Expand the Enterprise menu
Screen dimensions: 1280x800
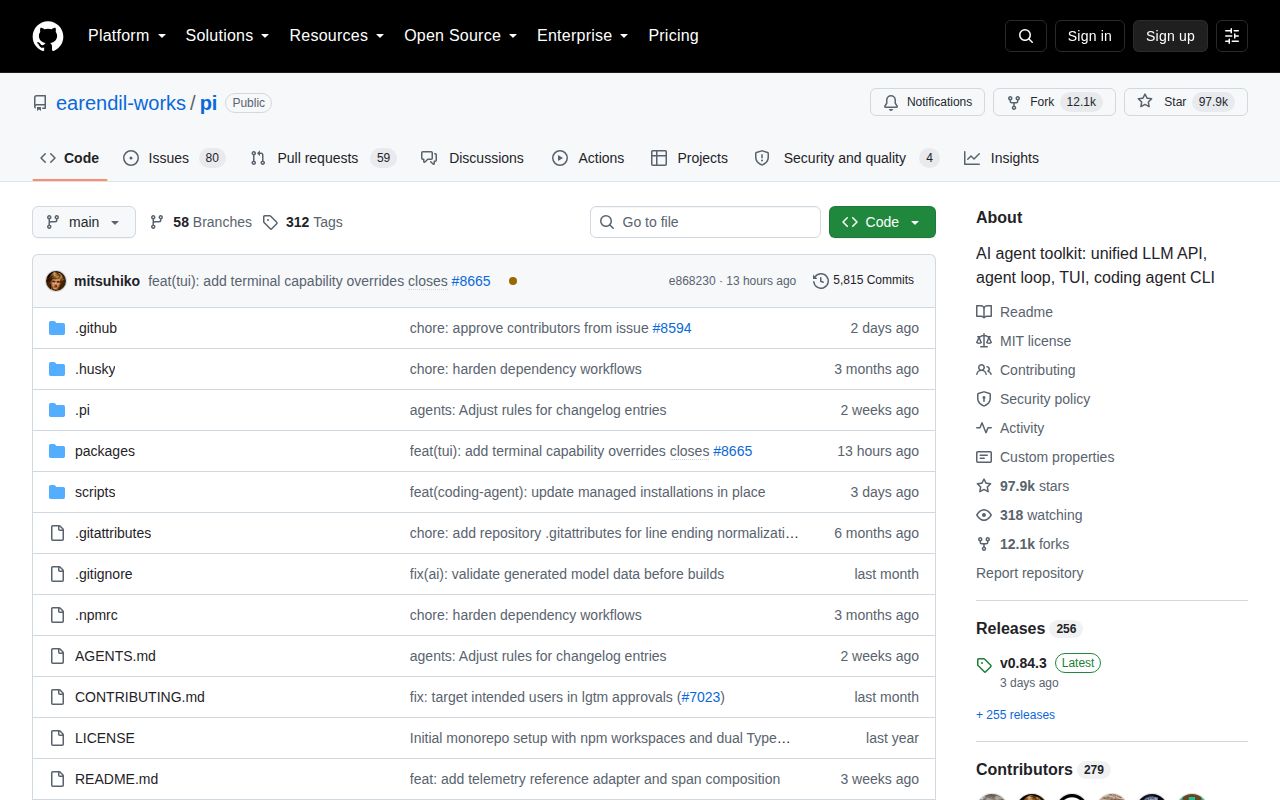click(x=582, y=36)
